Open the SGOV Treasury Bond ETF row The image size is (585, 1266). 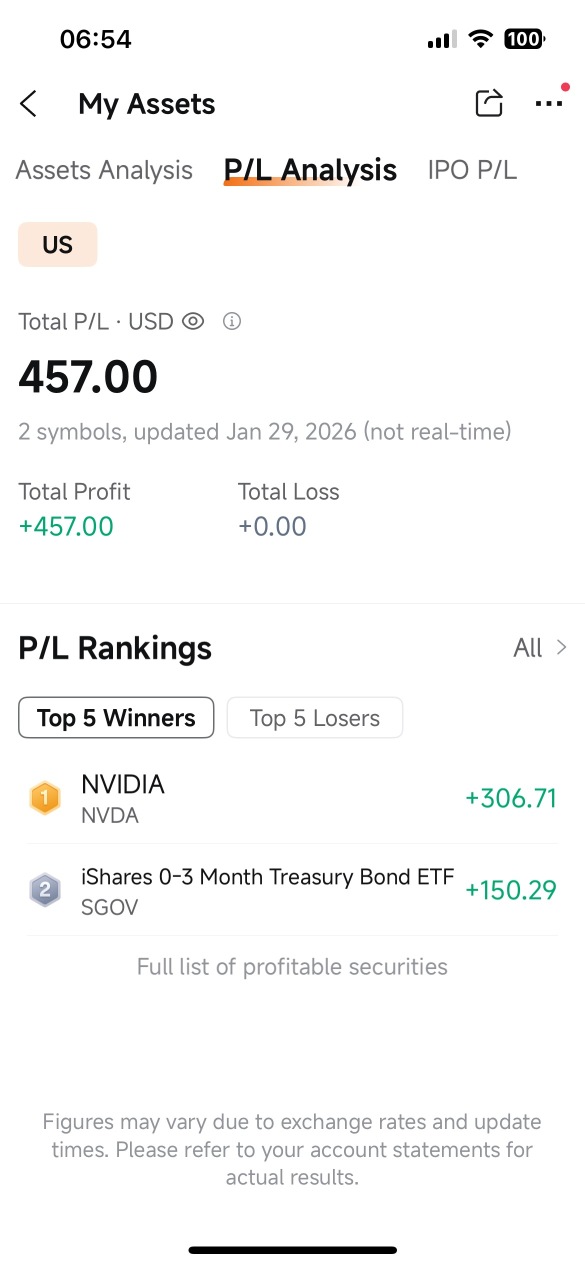292,890
